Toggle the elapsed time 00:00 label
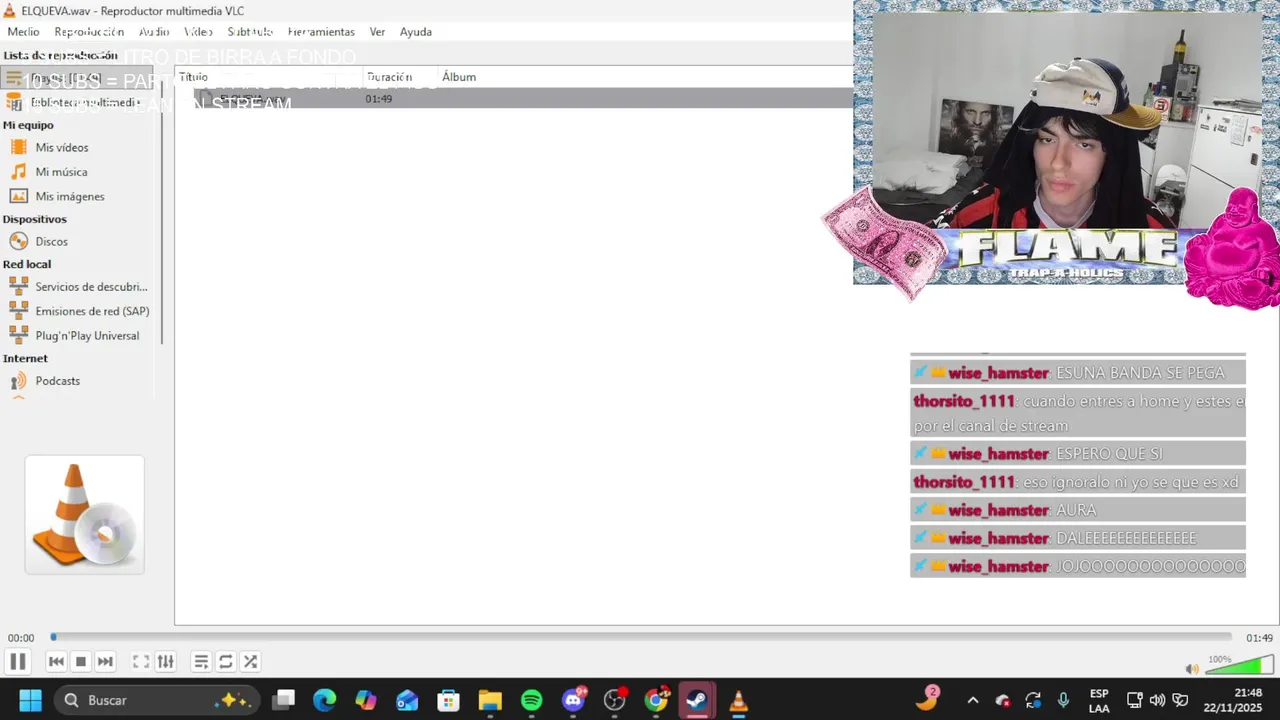This screenshot has height=720, width=1280. click(x=21, y=638)
